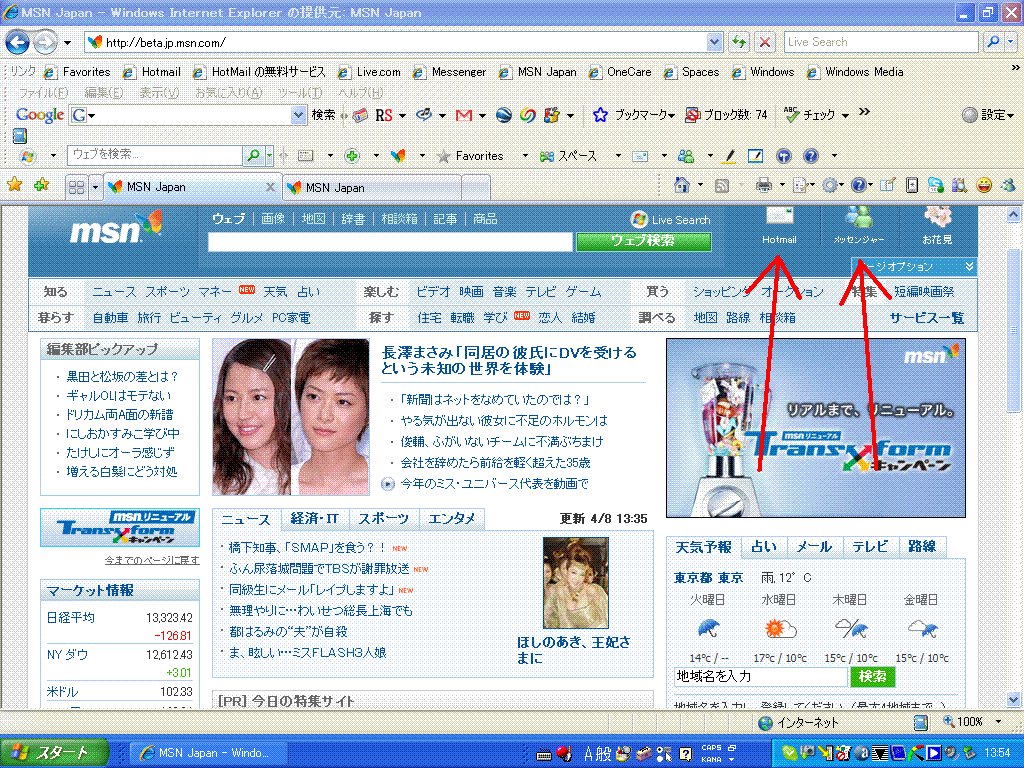Click the Tools gear icon

point(829,186)
